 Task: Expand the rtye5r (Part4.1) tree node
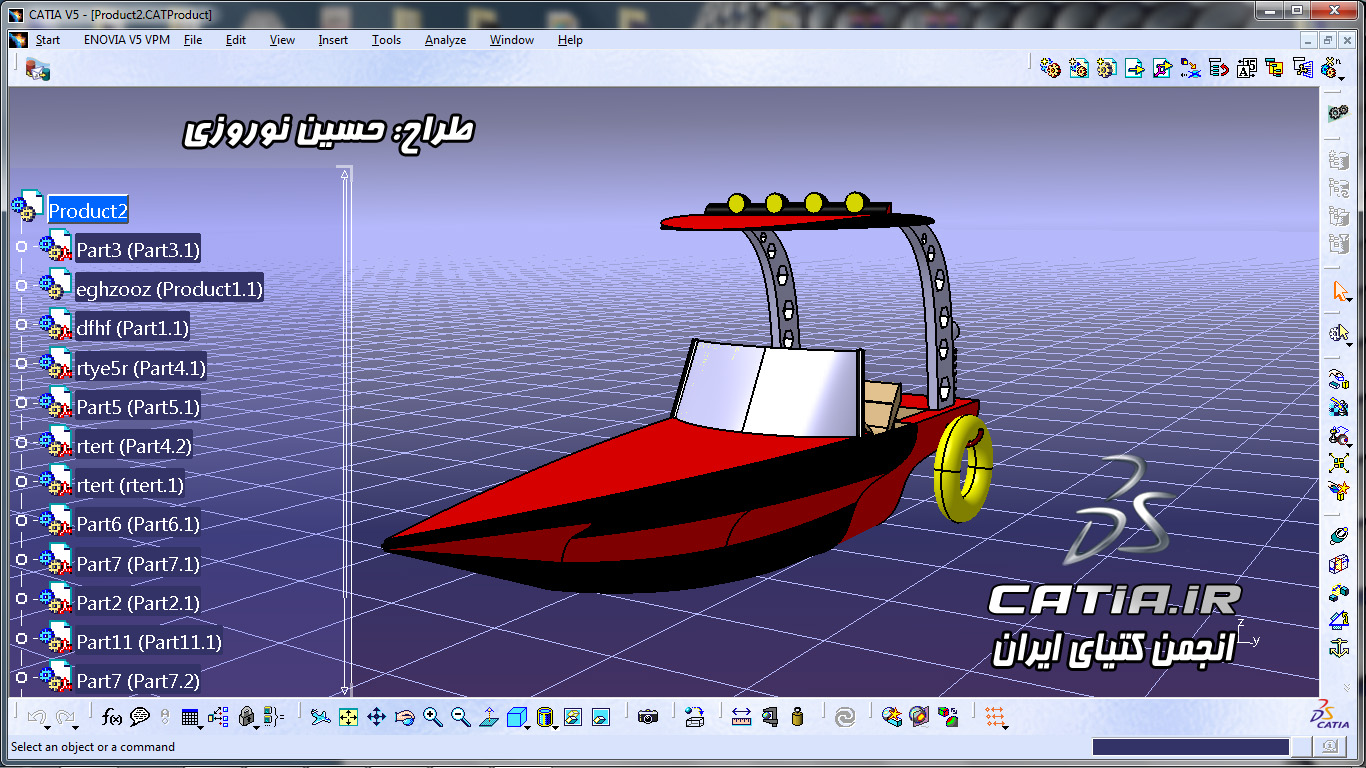click(x=21, y=364)
